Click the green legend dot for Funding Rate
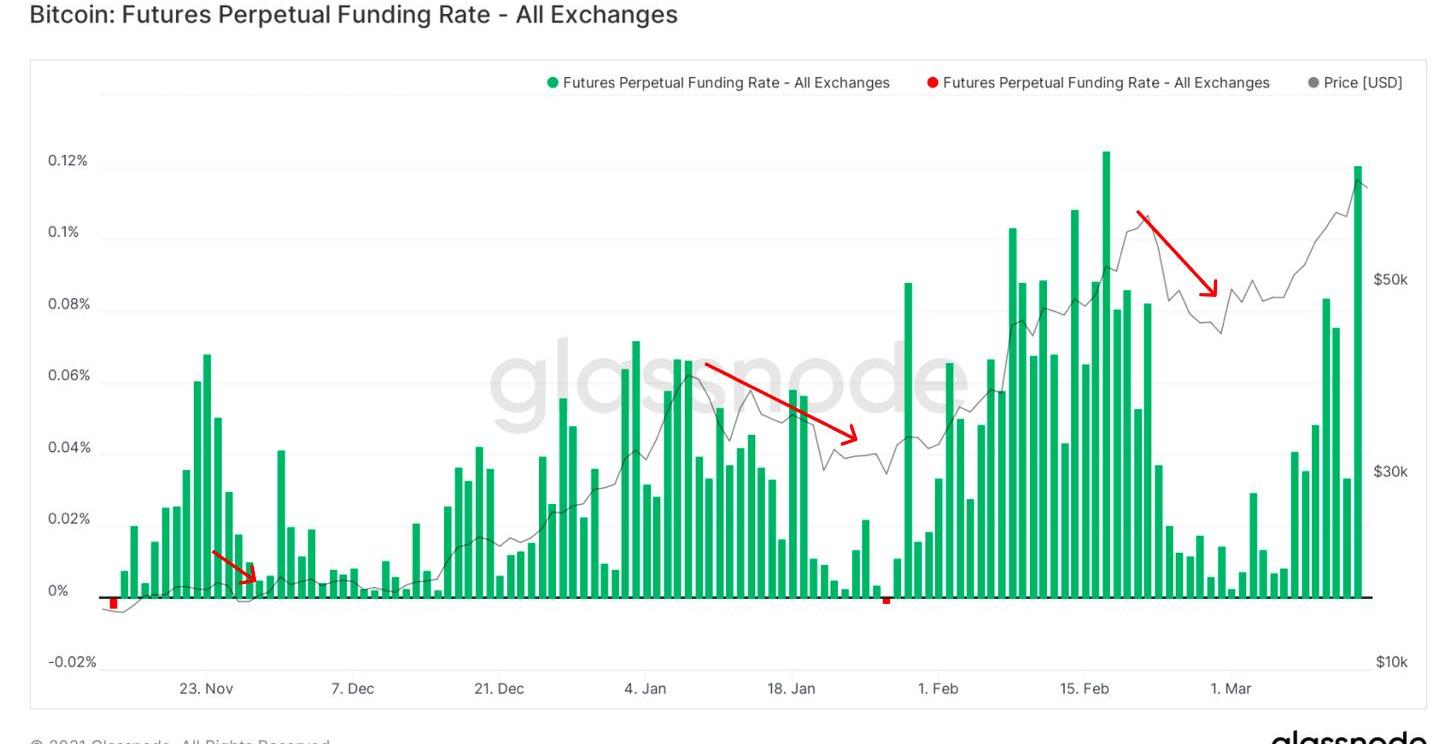Image resolution: width=1456 pixels, height=744 pixels. point(553,83)
